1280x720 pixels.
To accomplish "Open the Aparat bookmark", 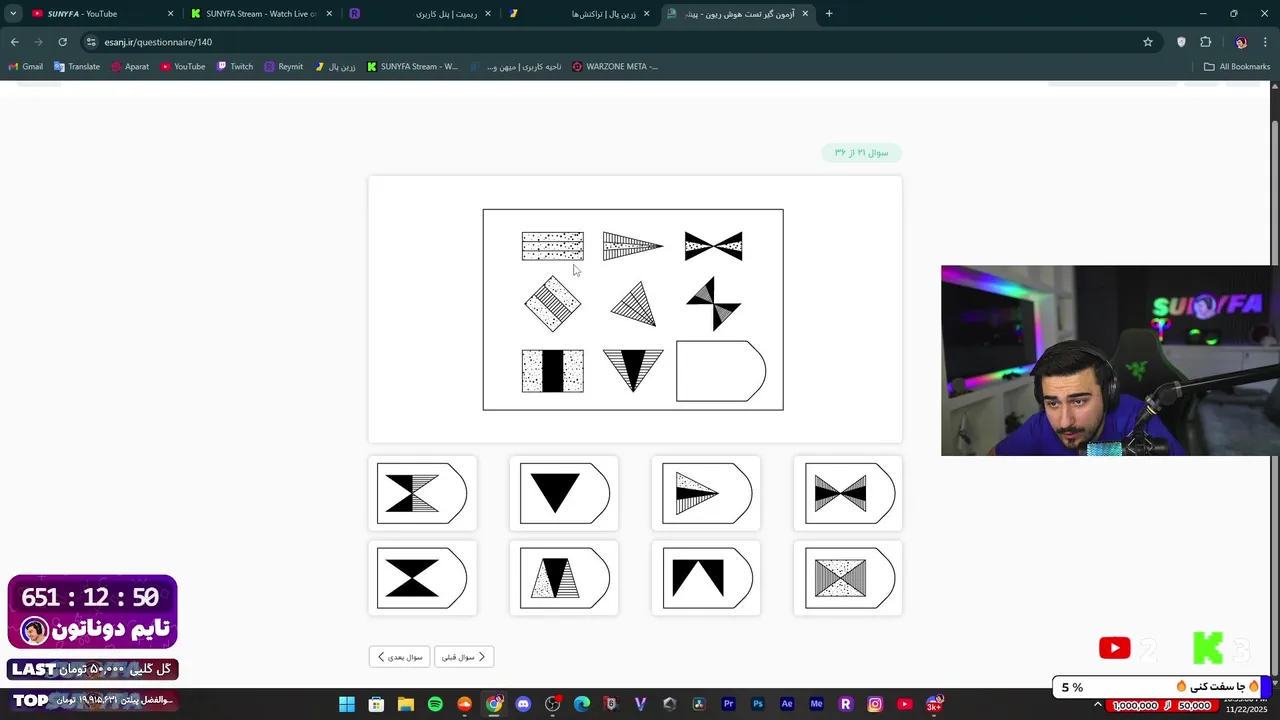I will (x=130, y=67).
